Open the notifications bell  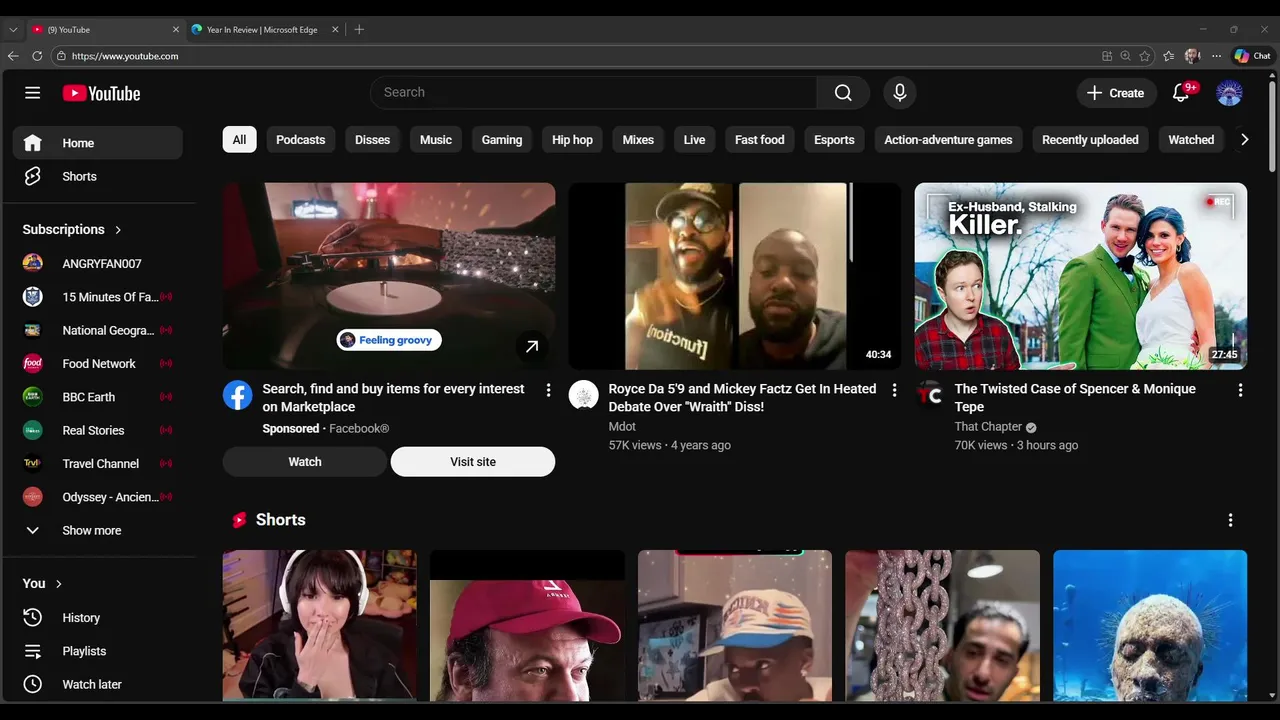[1182, 93]
